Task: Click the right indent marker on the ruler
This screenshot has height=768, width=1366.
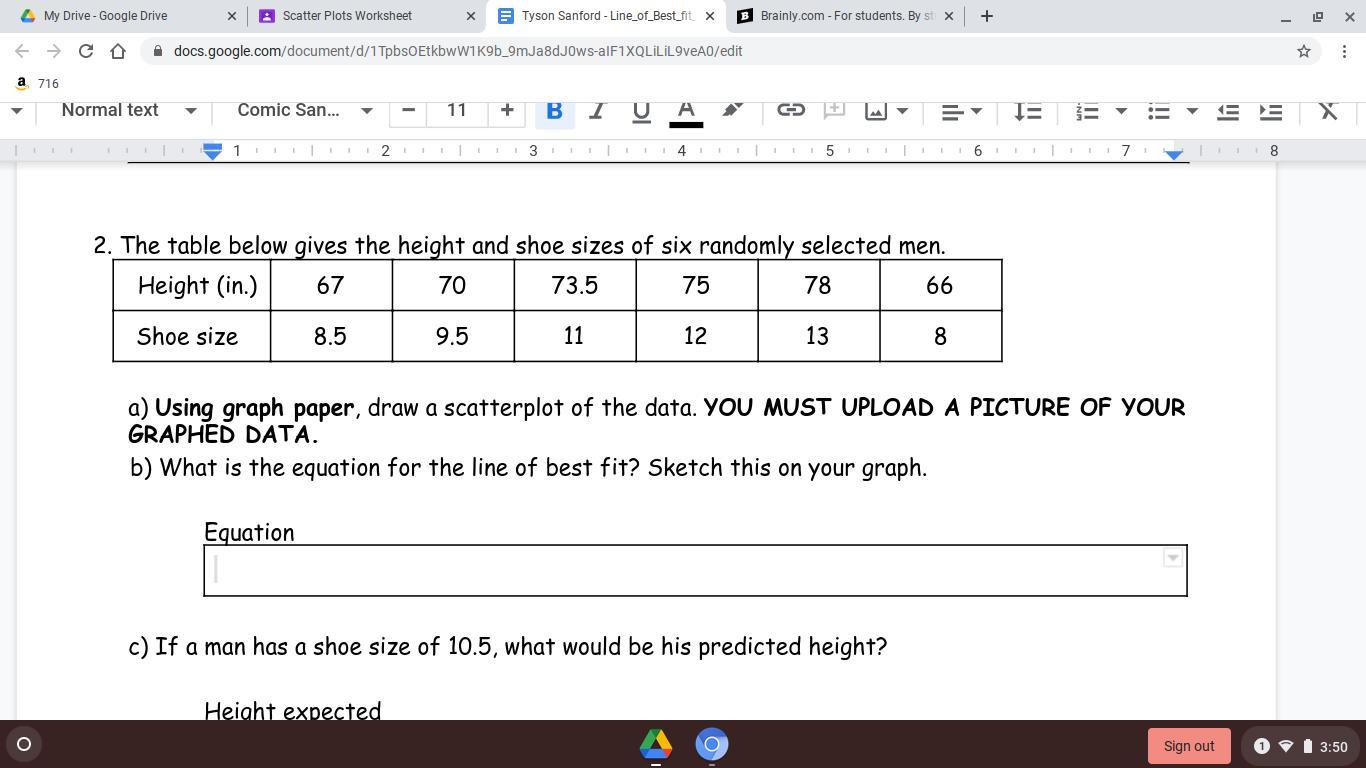Action: (x=1174, y=153)
